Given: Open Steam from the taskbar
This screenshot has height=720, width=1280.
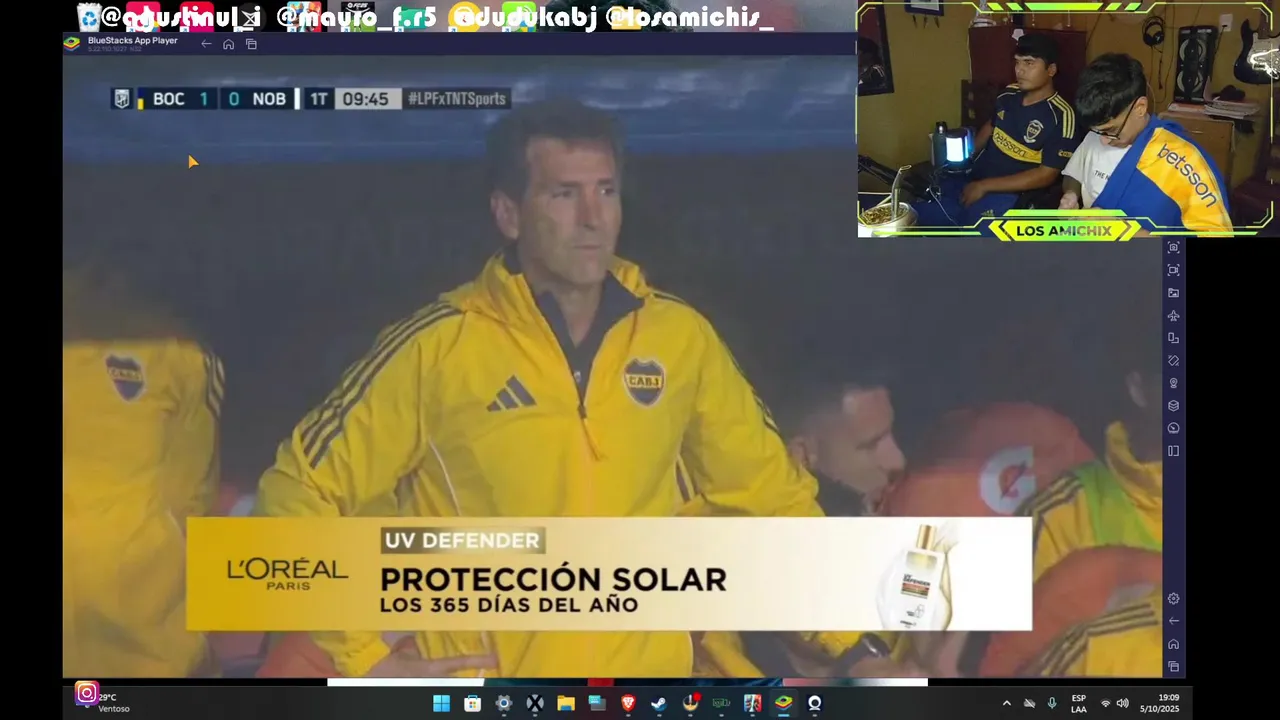Looking at the screenshot, I should tap(659, 703).
